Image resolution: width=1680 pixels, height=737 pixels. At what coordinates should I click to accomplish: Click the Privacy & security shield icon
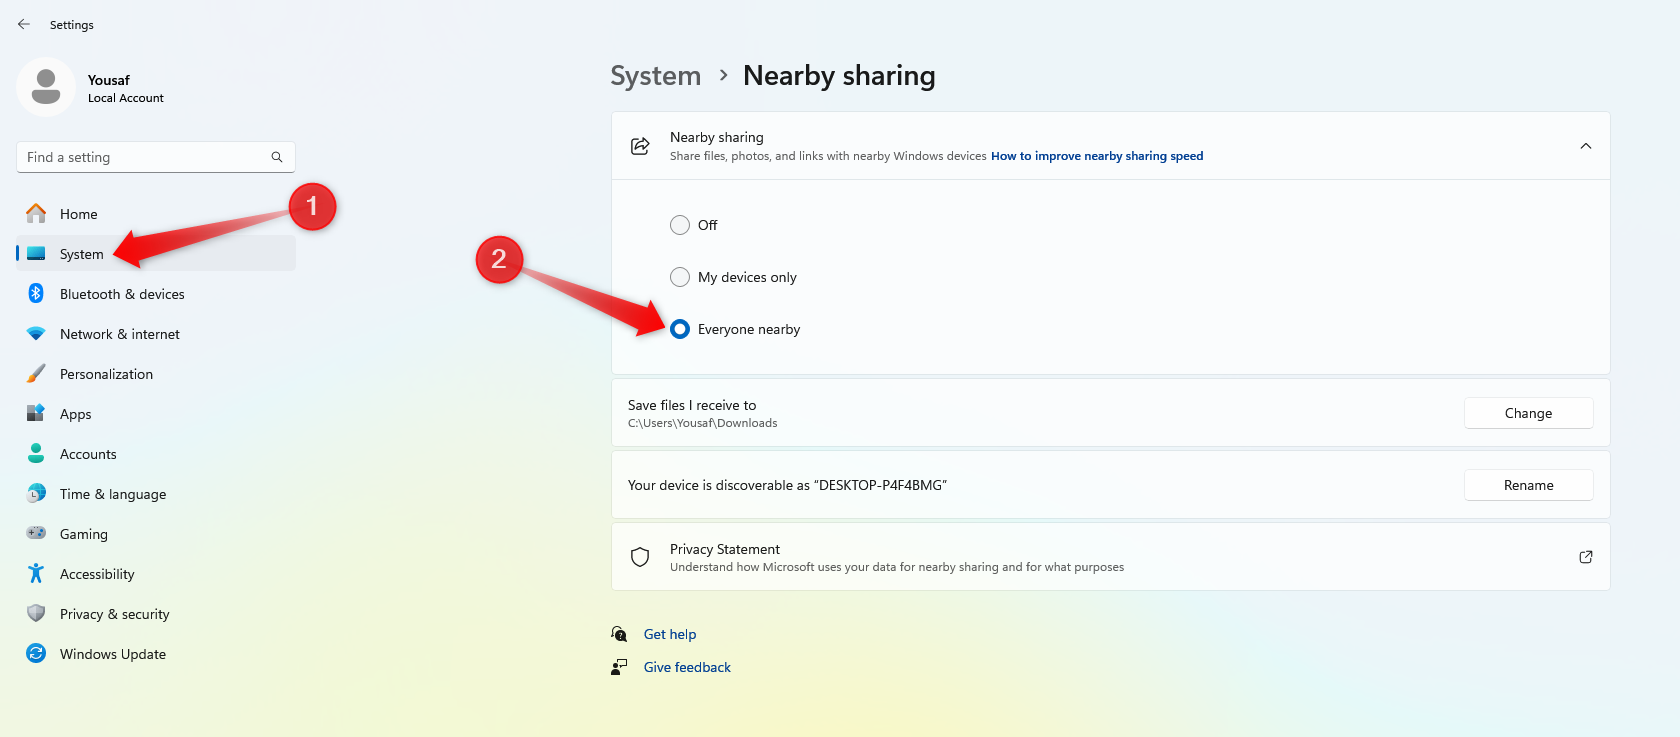point(36,613)
